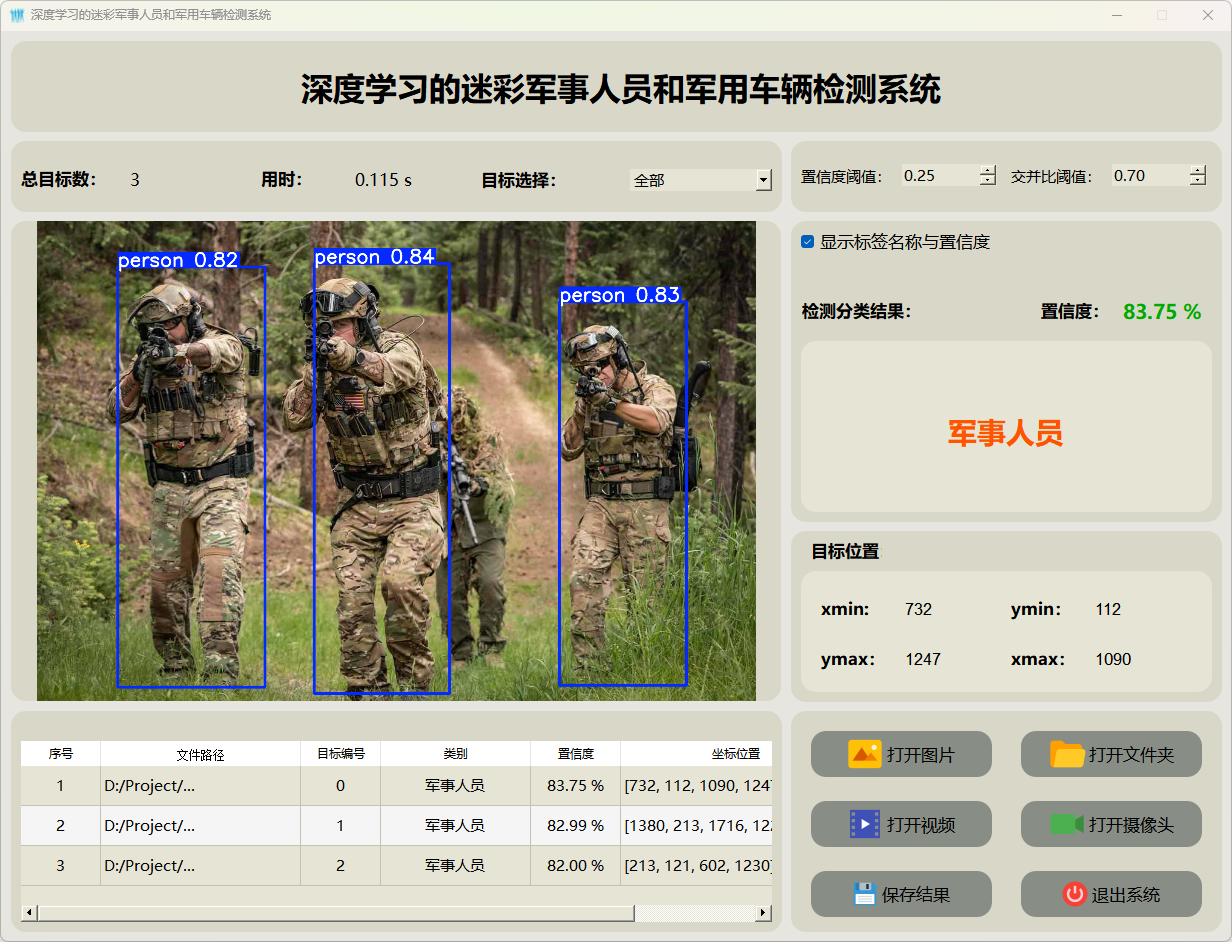Click the picture icon on 打开图片
This screenshot has width=1232, height=942.
click(x=864, y=754)
